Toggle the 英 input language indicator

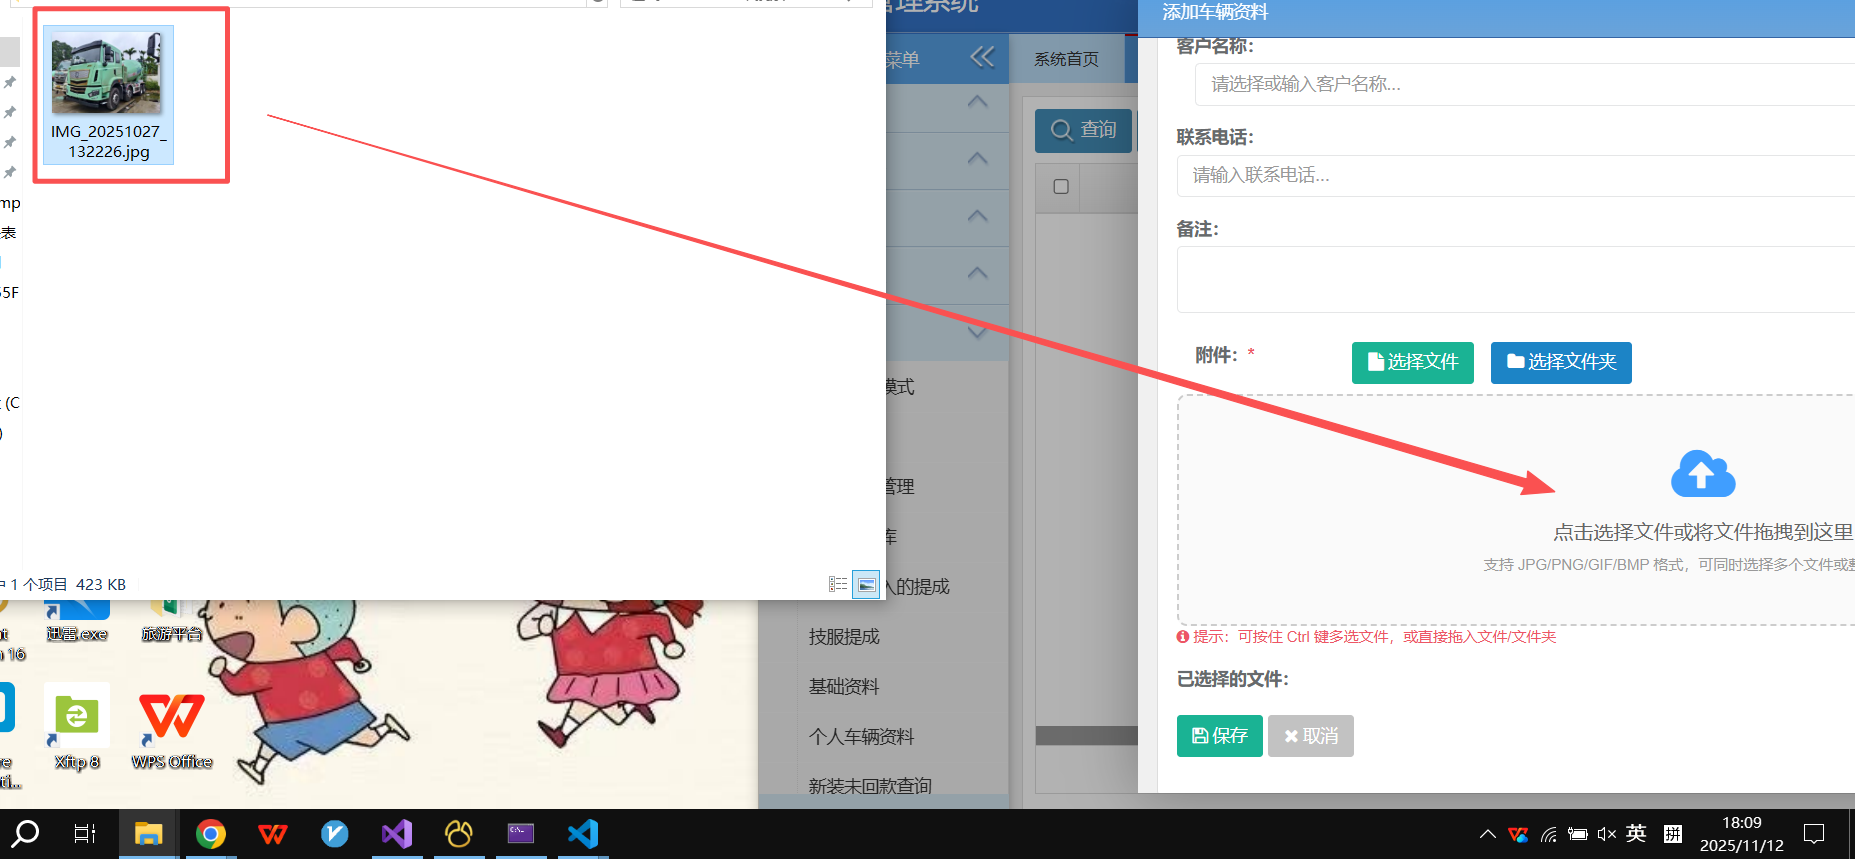pyautogui.click(x=1636, y=833)
